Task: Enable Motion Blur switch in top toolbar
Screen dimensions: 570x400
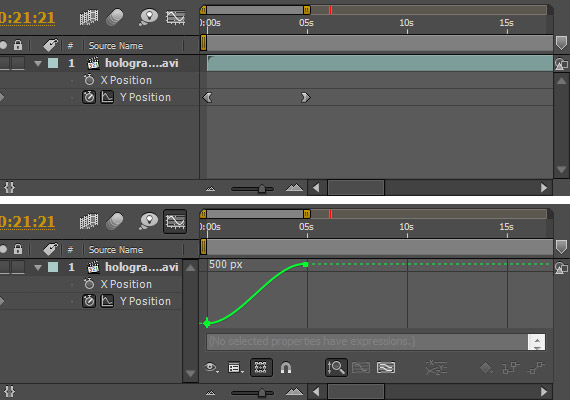Action: pos(115,17)
